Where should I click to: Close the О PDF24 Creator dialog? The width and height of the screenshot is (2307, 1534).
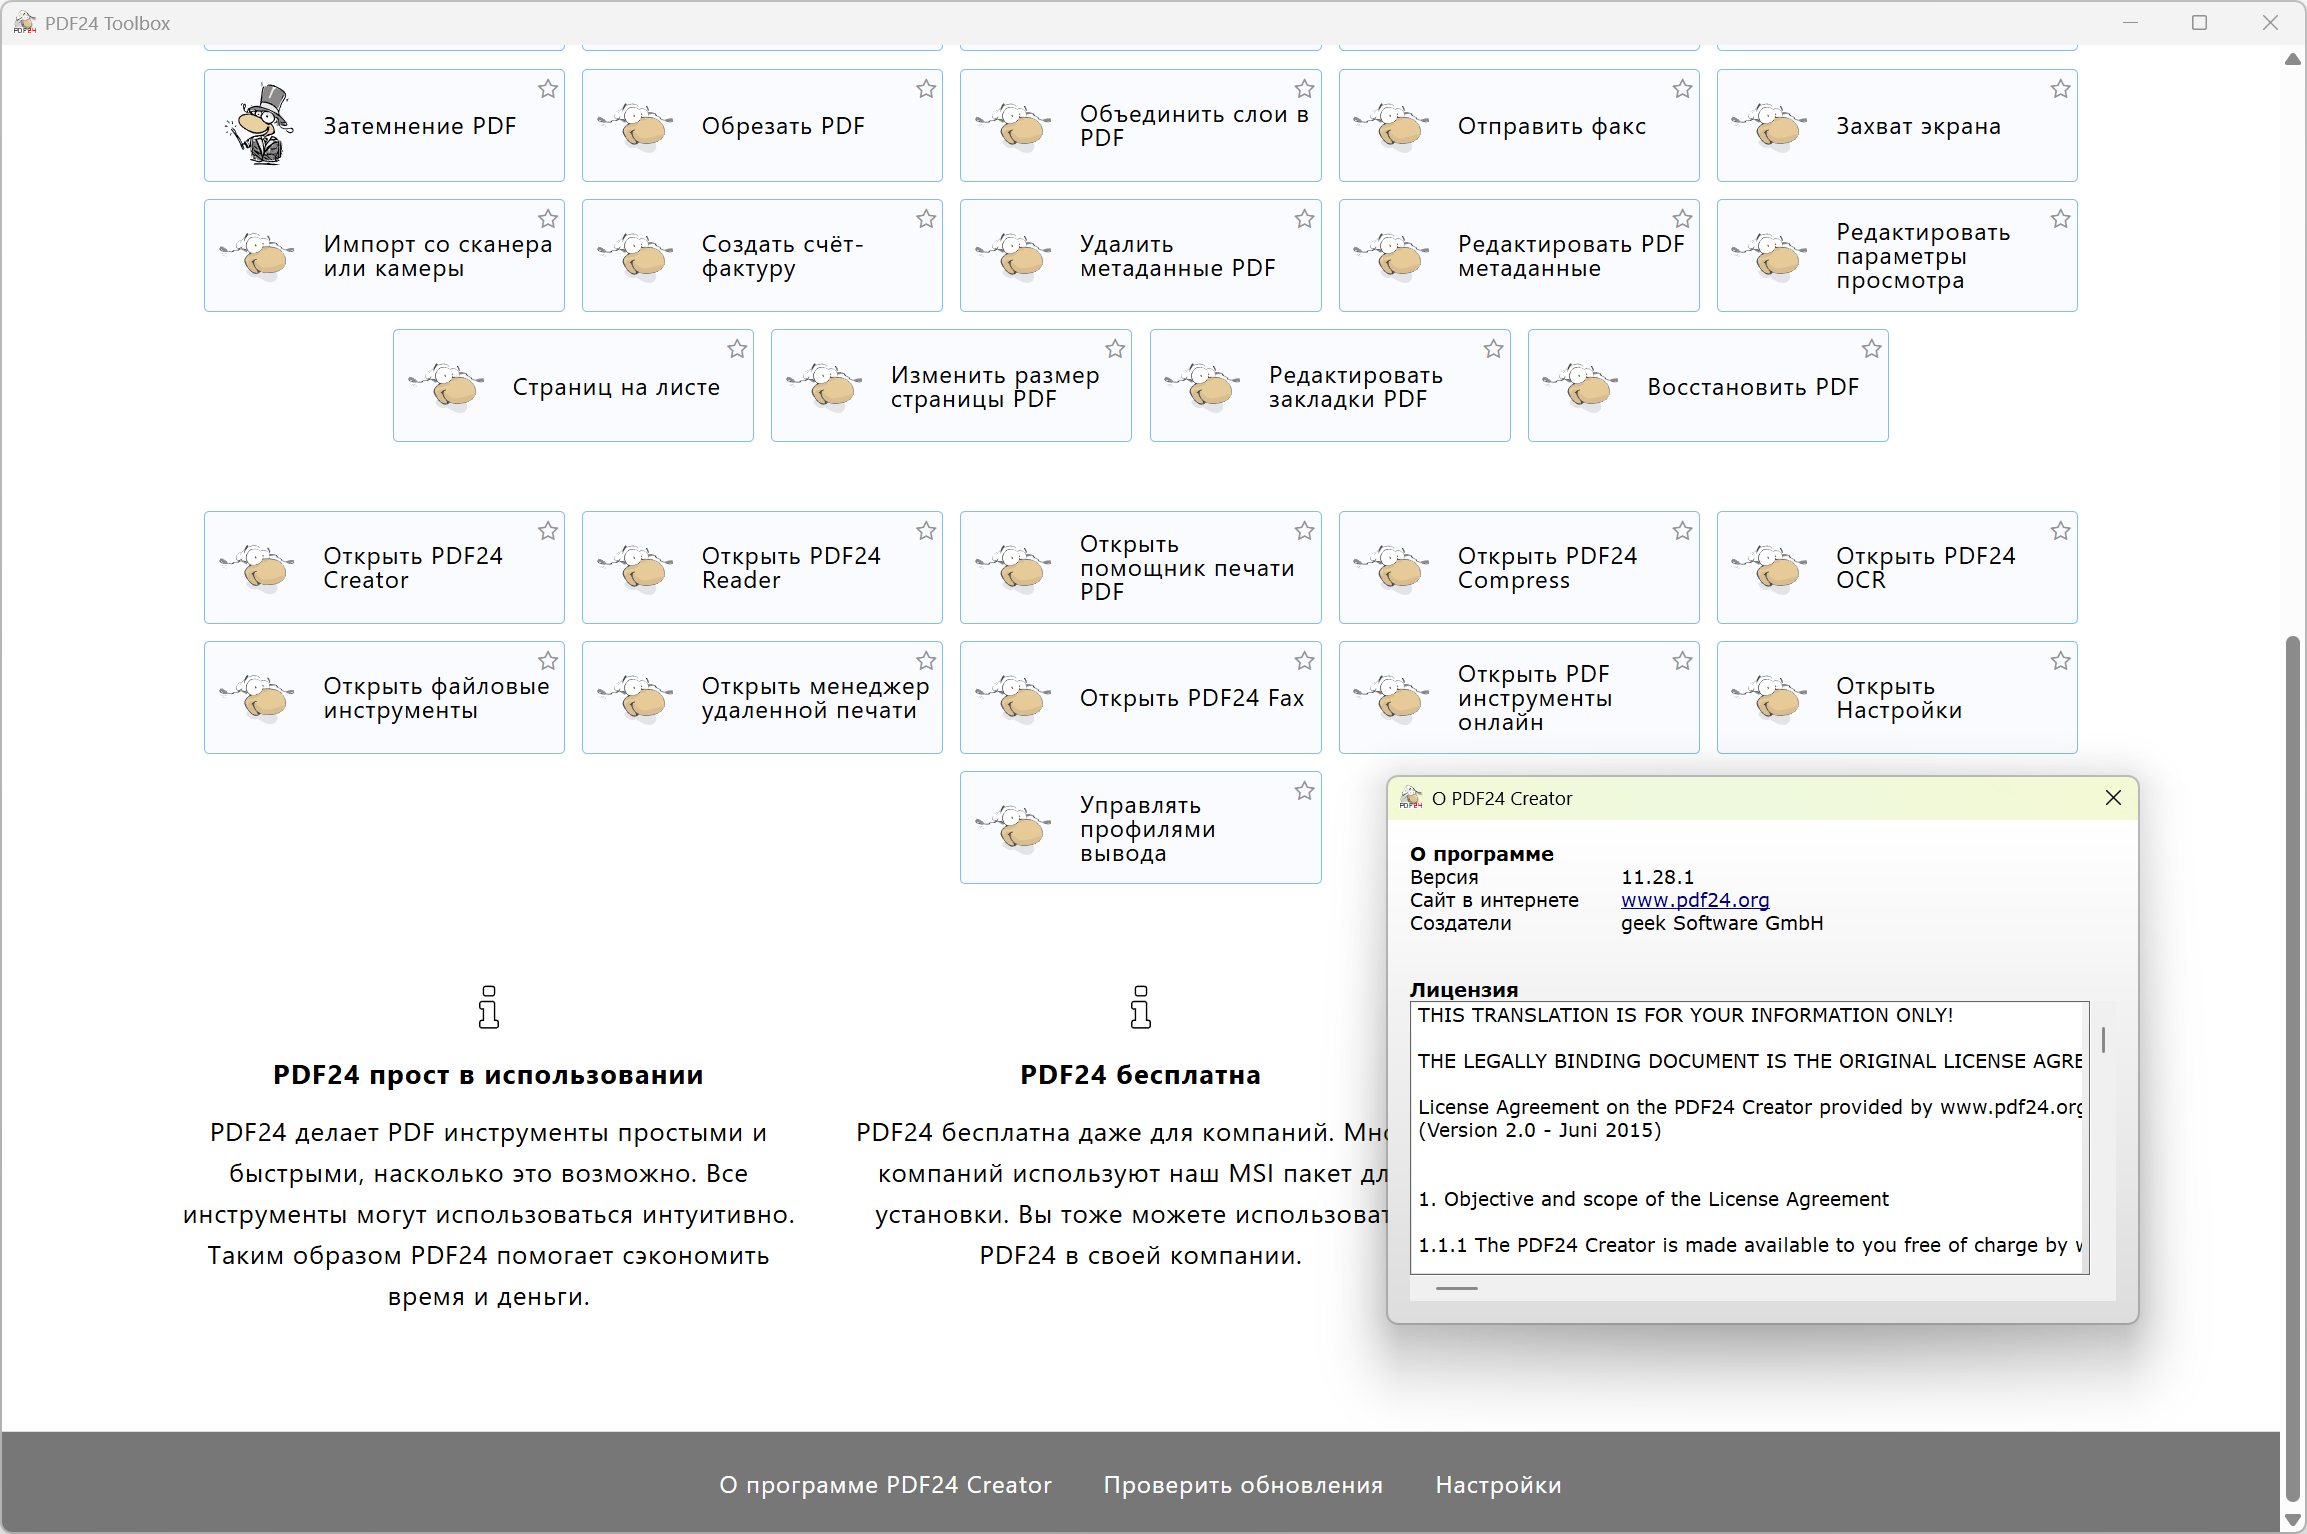tap(2113, 798)
